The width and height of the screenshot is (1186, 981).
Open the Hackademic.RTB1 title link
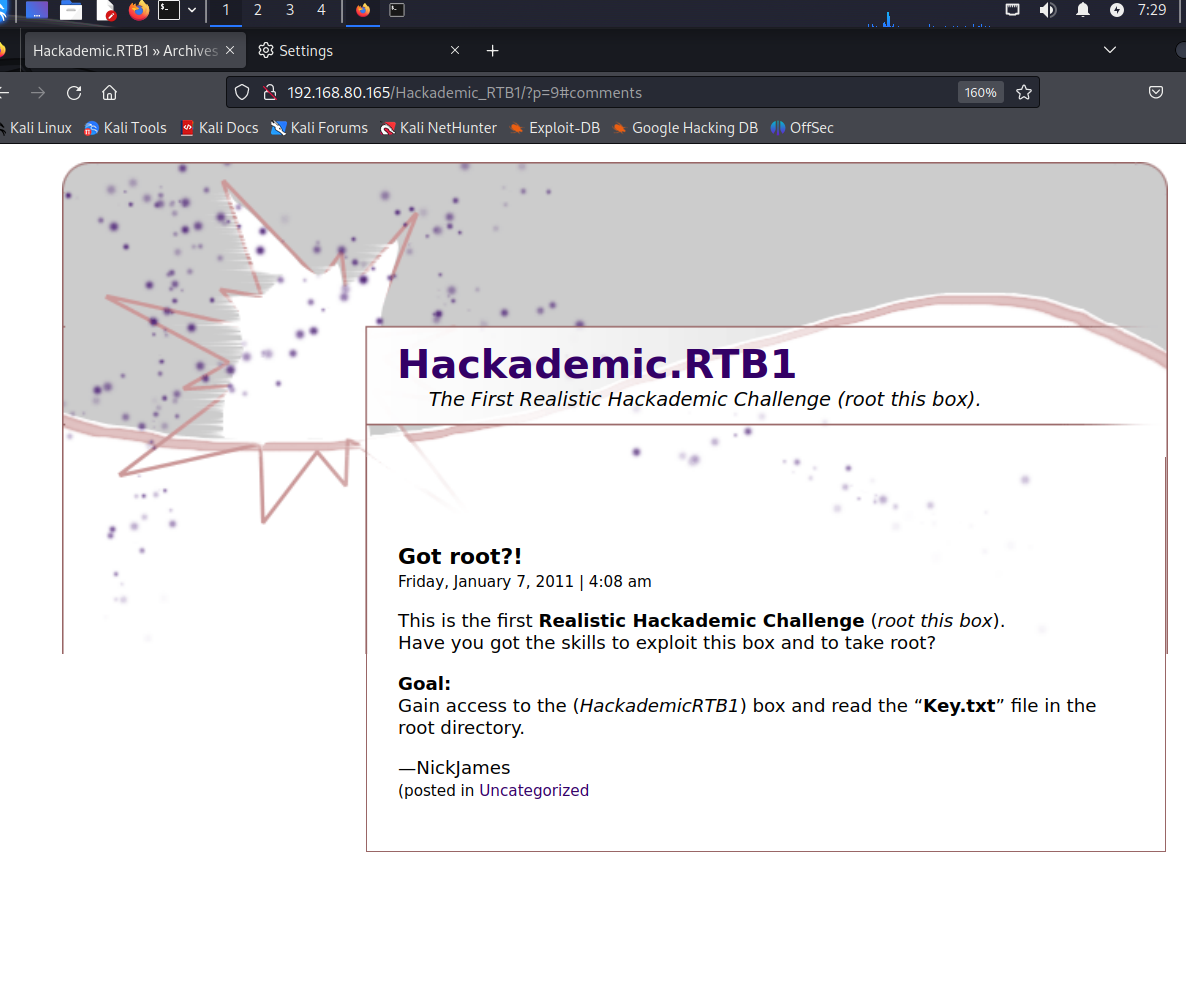pos(597,364)
